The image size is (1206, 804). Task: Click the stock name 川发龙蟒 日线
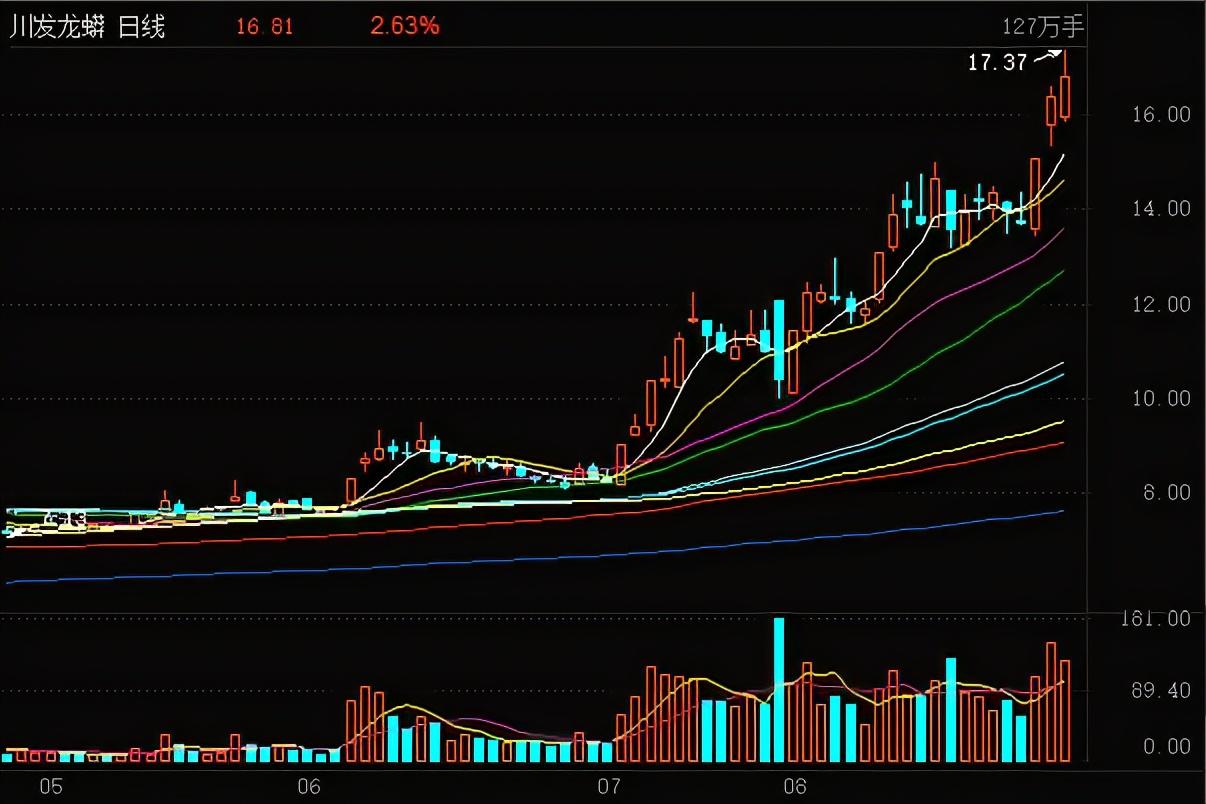87,27
